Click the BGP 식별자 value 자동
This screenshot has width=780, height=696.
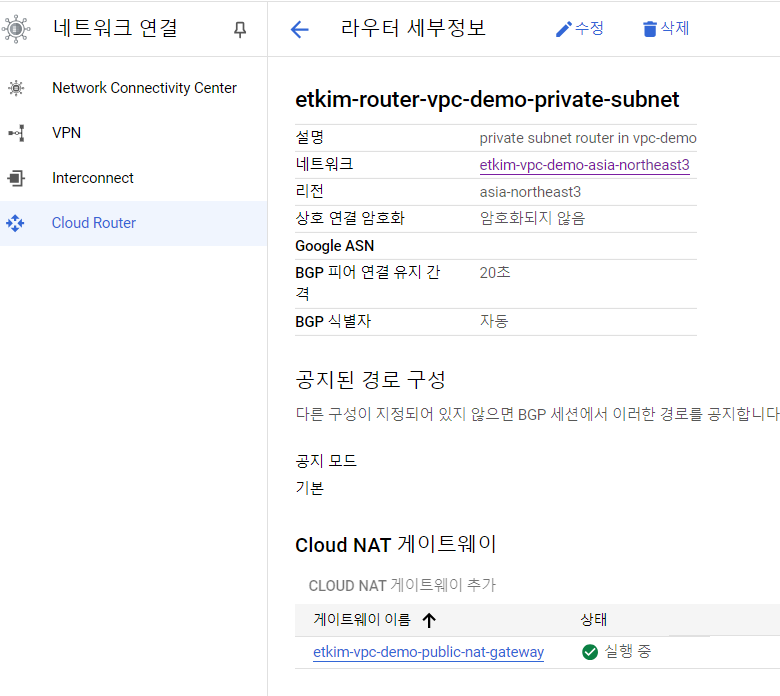[x=493, y=321]
